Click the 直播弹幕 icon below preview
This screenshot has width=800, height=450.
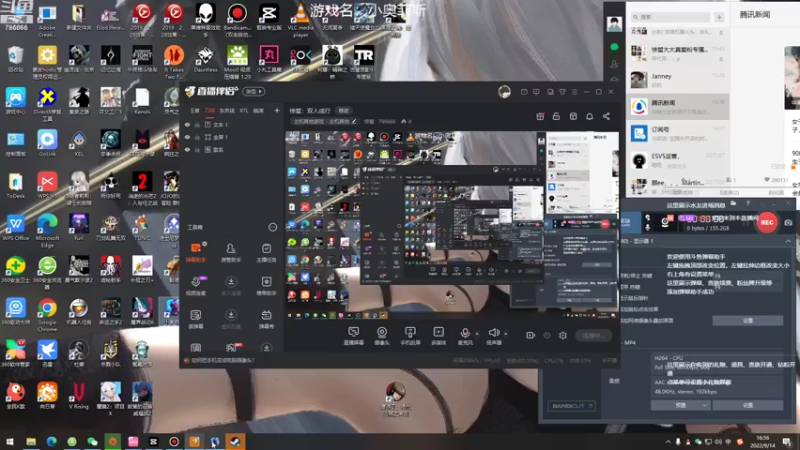pyautogui.click(x=354, y=336)
